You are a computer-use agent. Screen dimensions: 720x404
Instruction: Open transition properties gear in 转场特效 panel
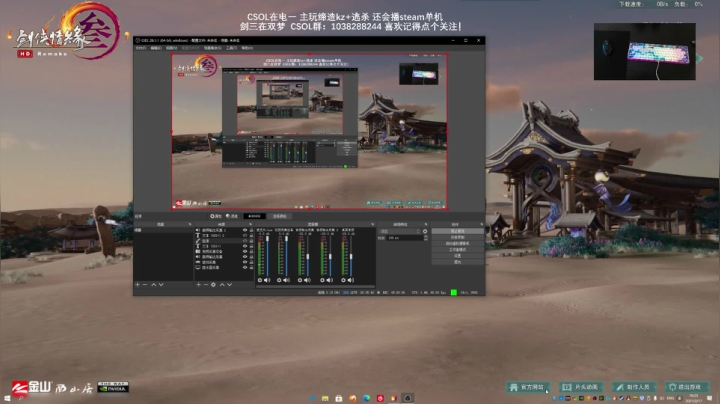425,231
